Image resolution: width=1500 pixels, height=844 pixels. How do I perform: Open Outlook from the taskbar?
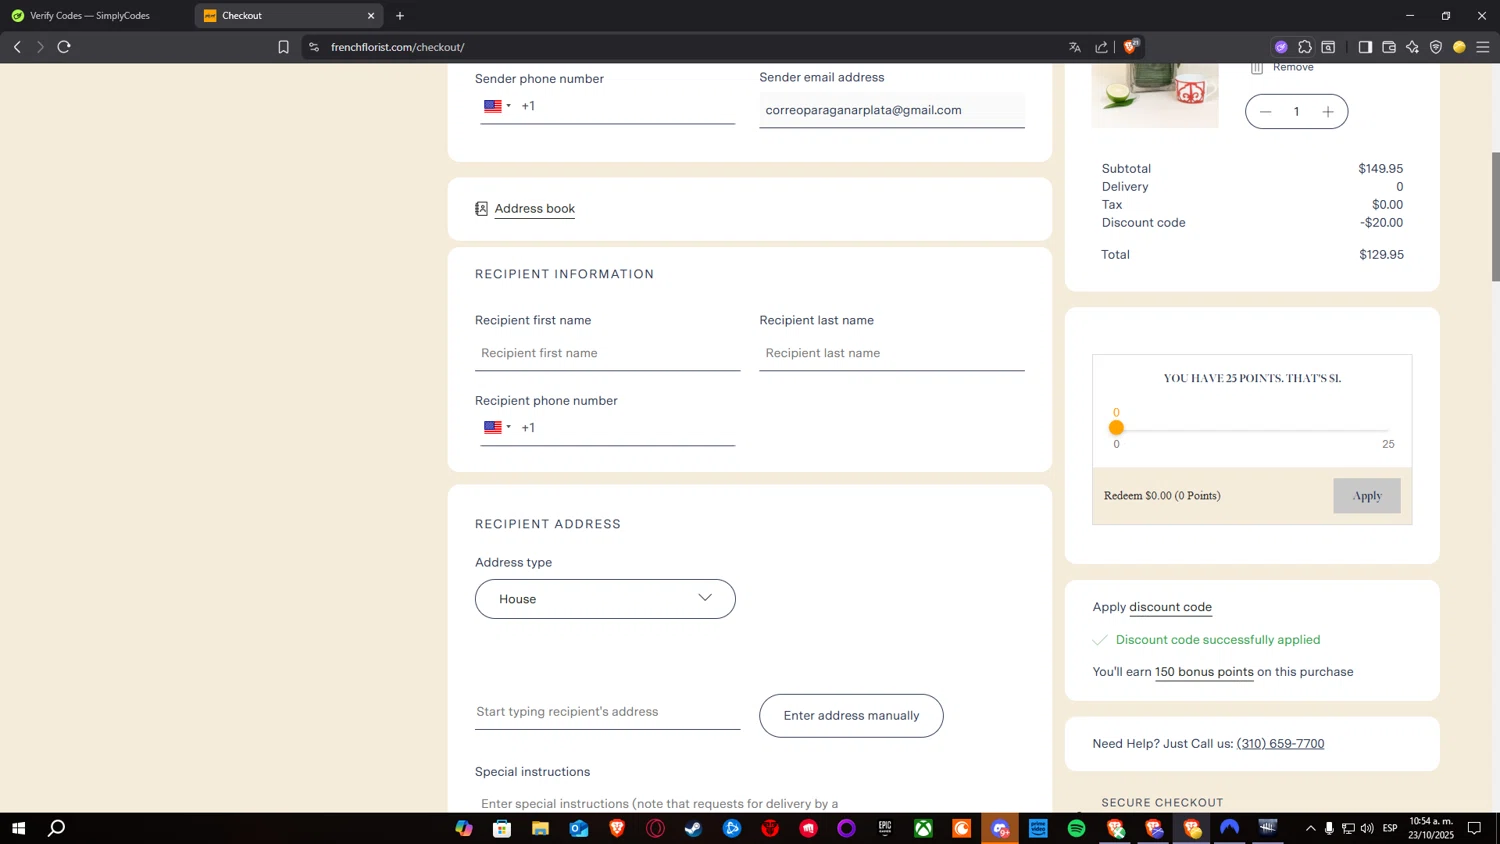point(578,828)
